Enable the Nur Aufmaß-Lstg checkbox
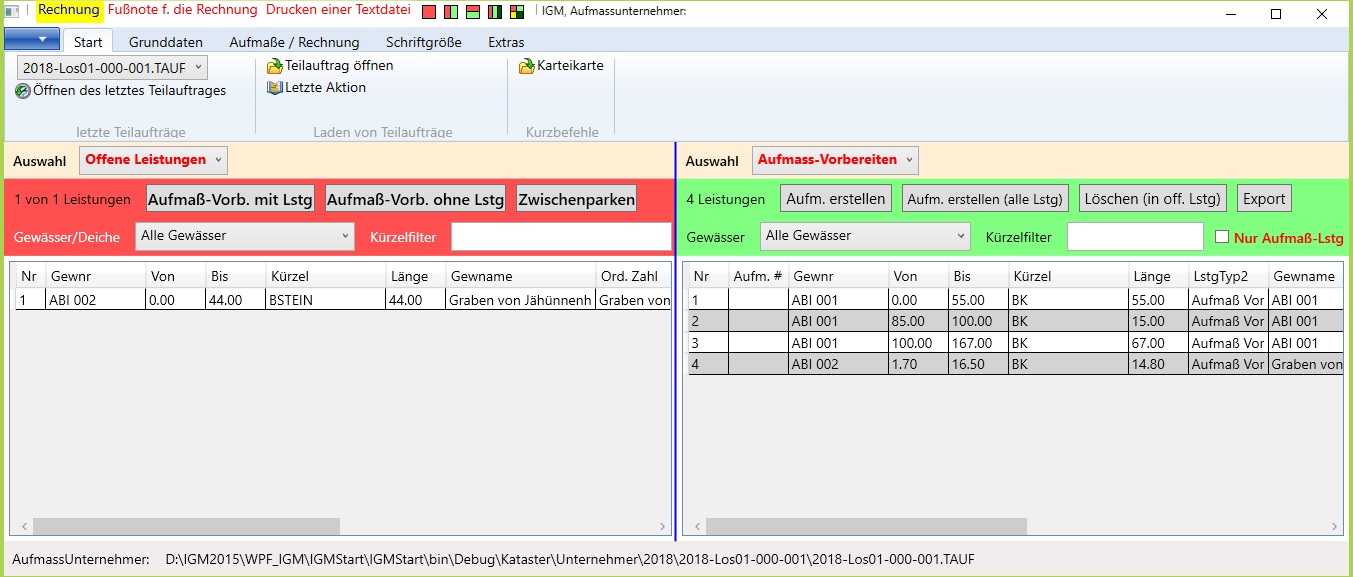Image resolution: width=1353 pixels, height=577 pixels. (1222, 237)
